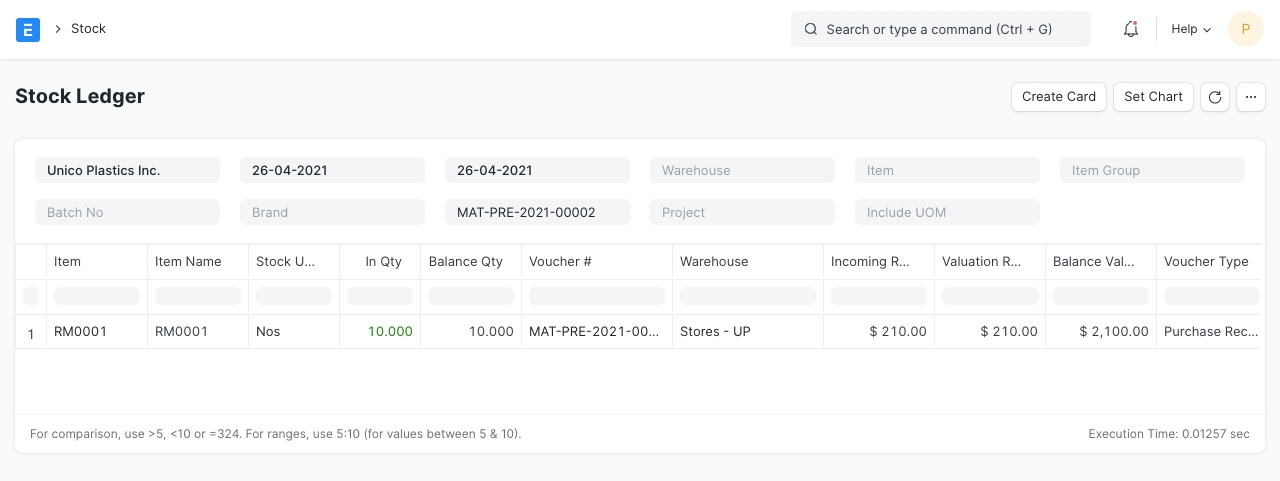Open the Warehouse filter dropdown

click(742, 171)
